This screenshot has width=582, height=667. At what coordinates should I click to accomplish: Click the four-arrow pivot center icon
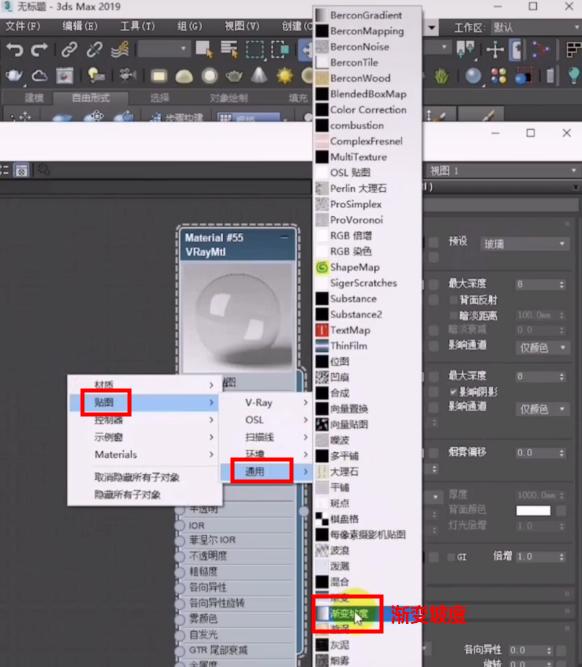tap(495, 50)
